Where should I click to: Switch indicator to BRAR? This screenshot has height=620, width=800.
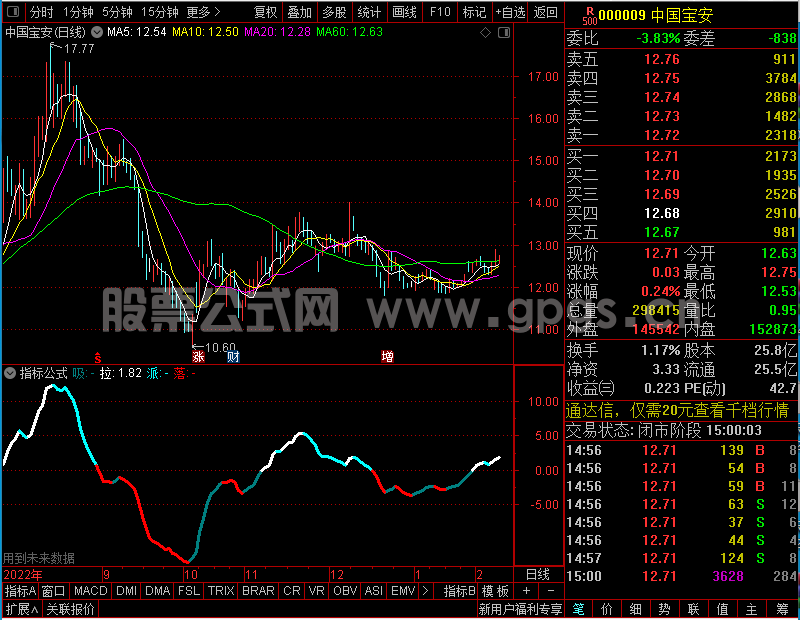pos(258,591)
